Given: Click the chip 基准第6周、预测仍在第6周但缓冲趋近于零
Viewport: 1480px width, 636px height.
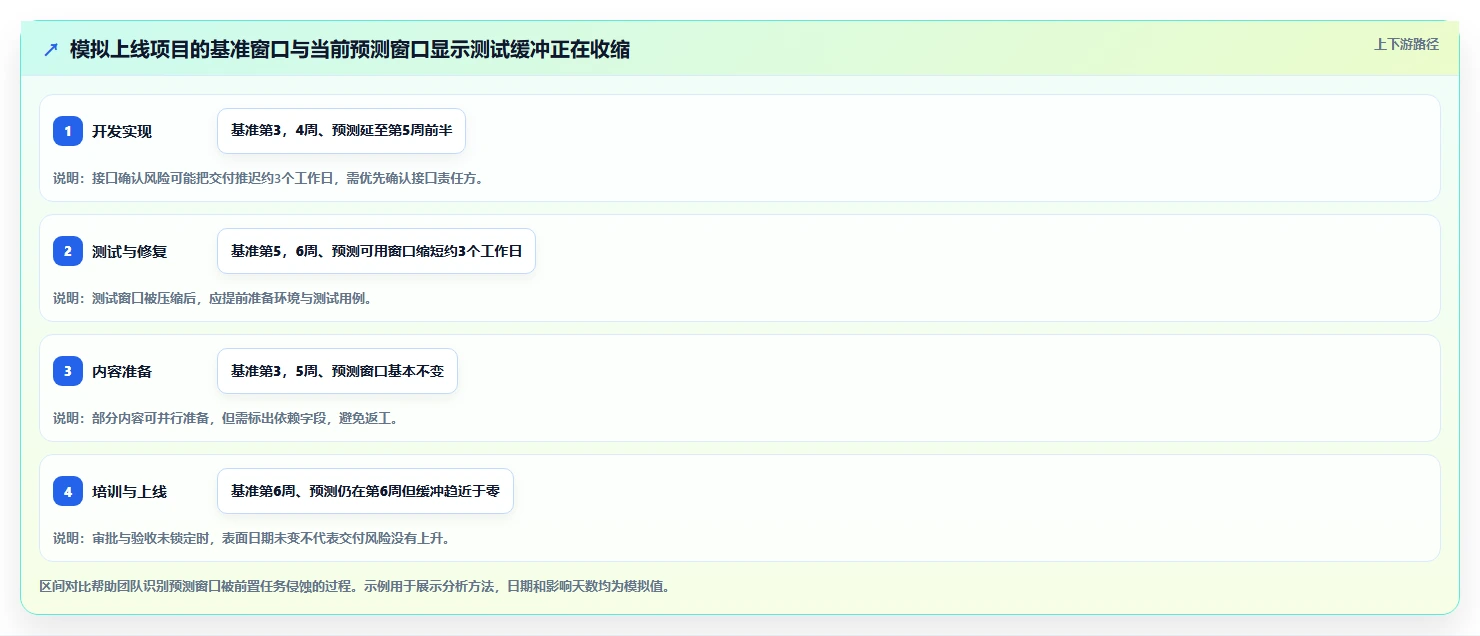Looking at the screenshot, I should (365, 491).
